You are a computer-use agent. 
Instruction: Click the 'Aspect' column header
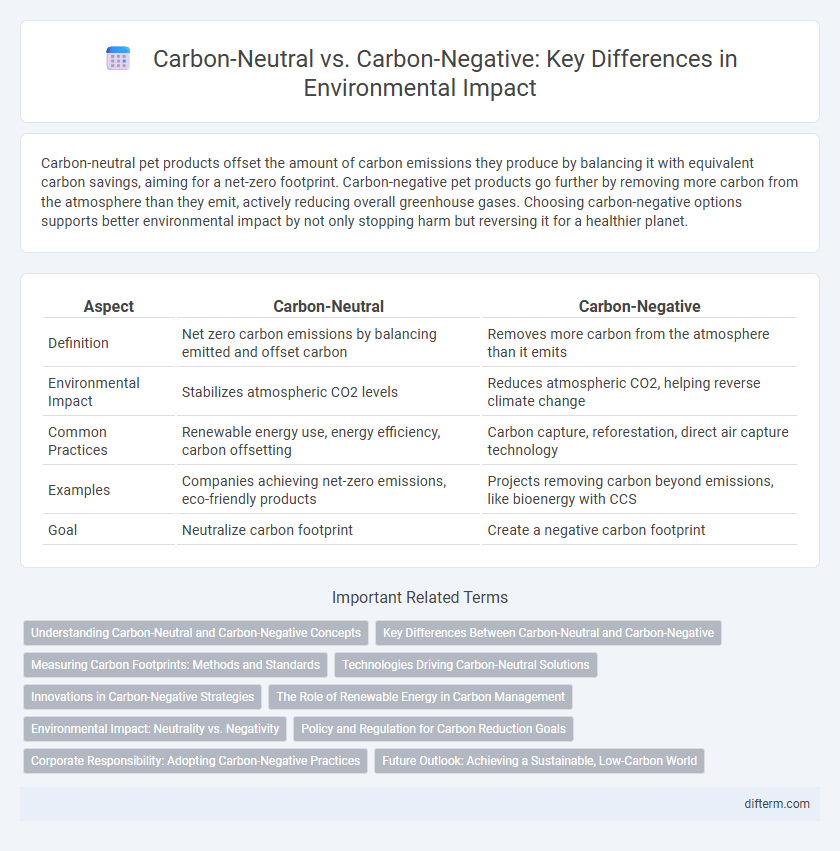pos(109,307)
